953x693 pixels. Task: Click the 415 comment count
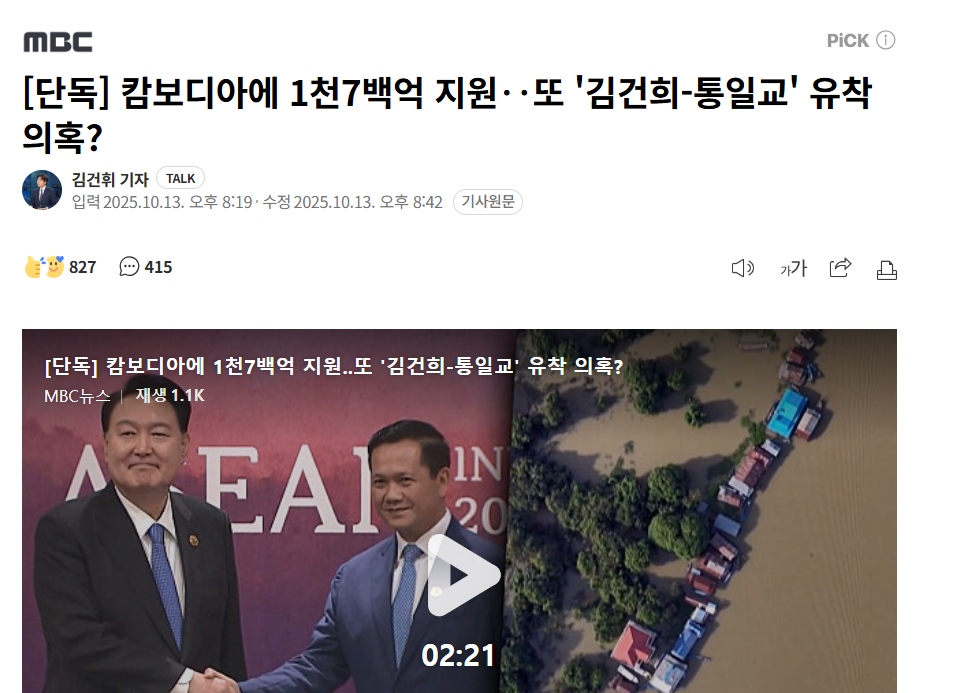click(x=158, y=267)
